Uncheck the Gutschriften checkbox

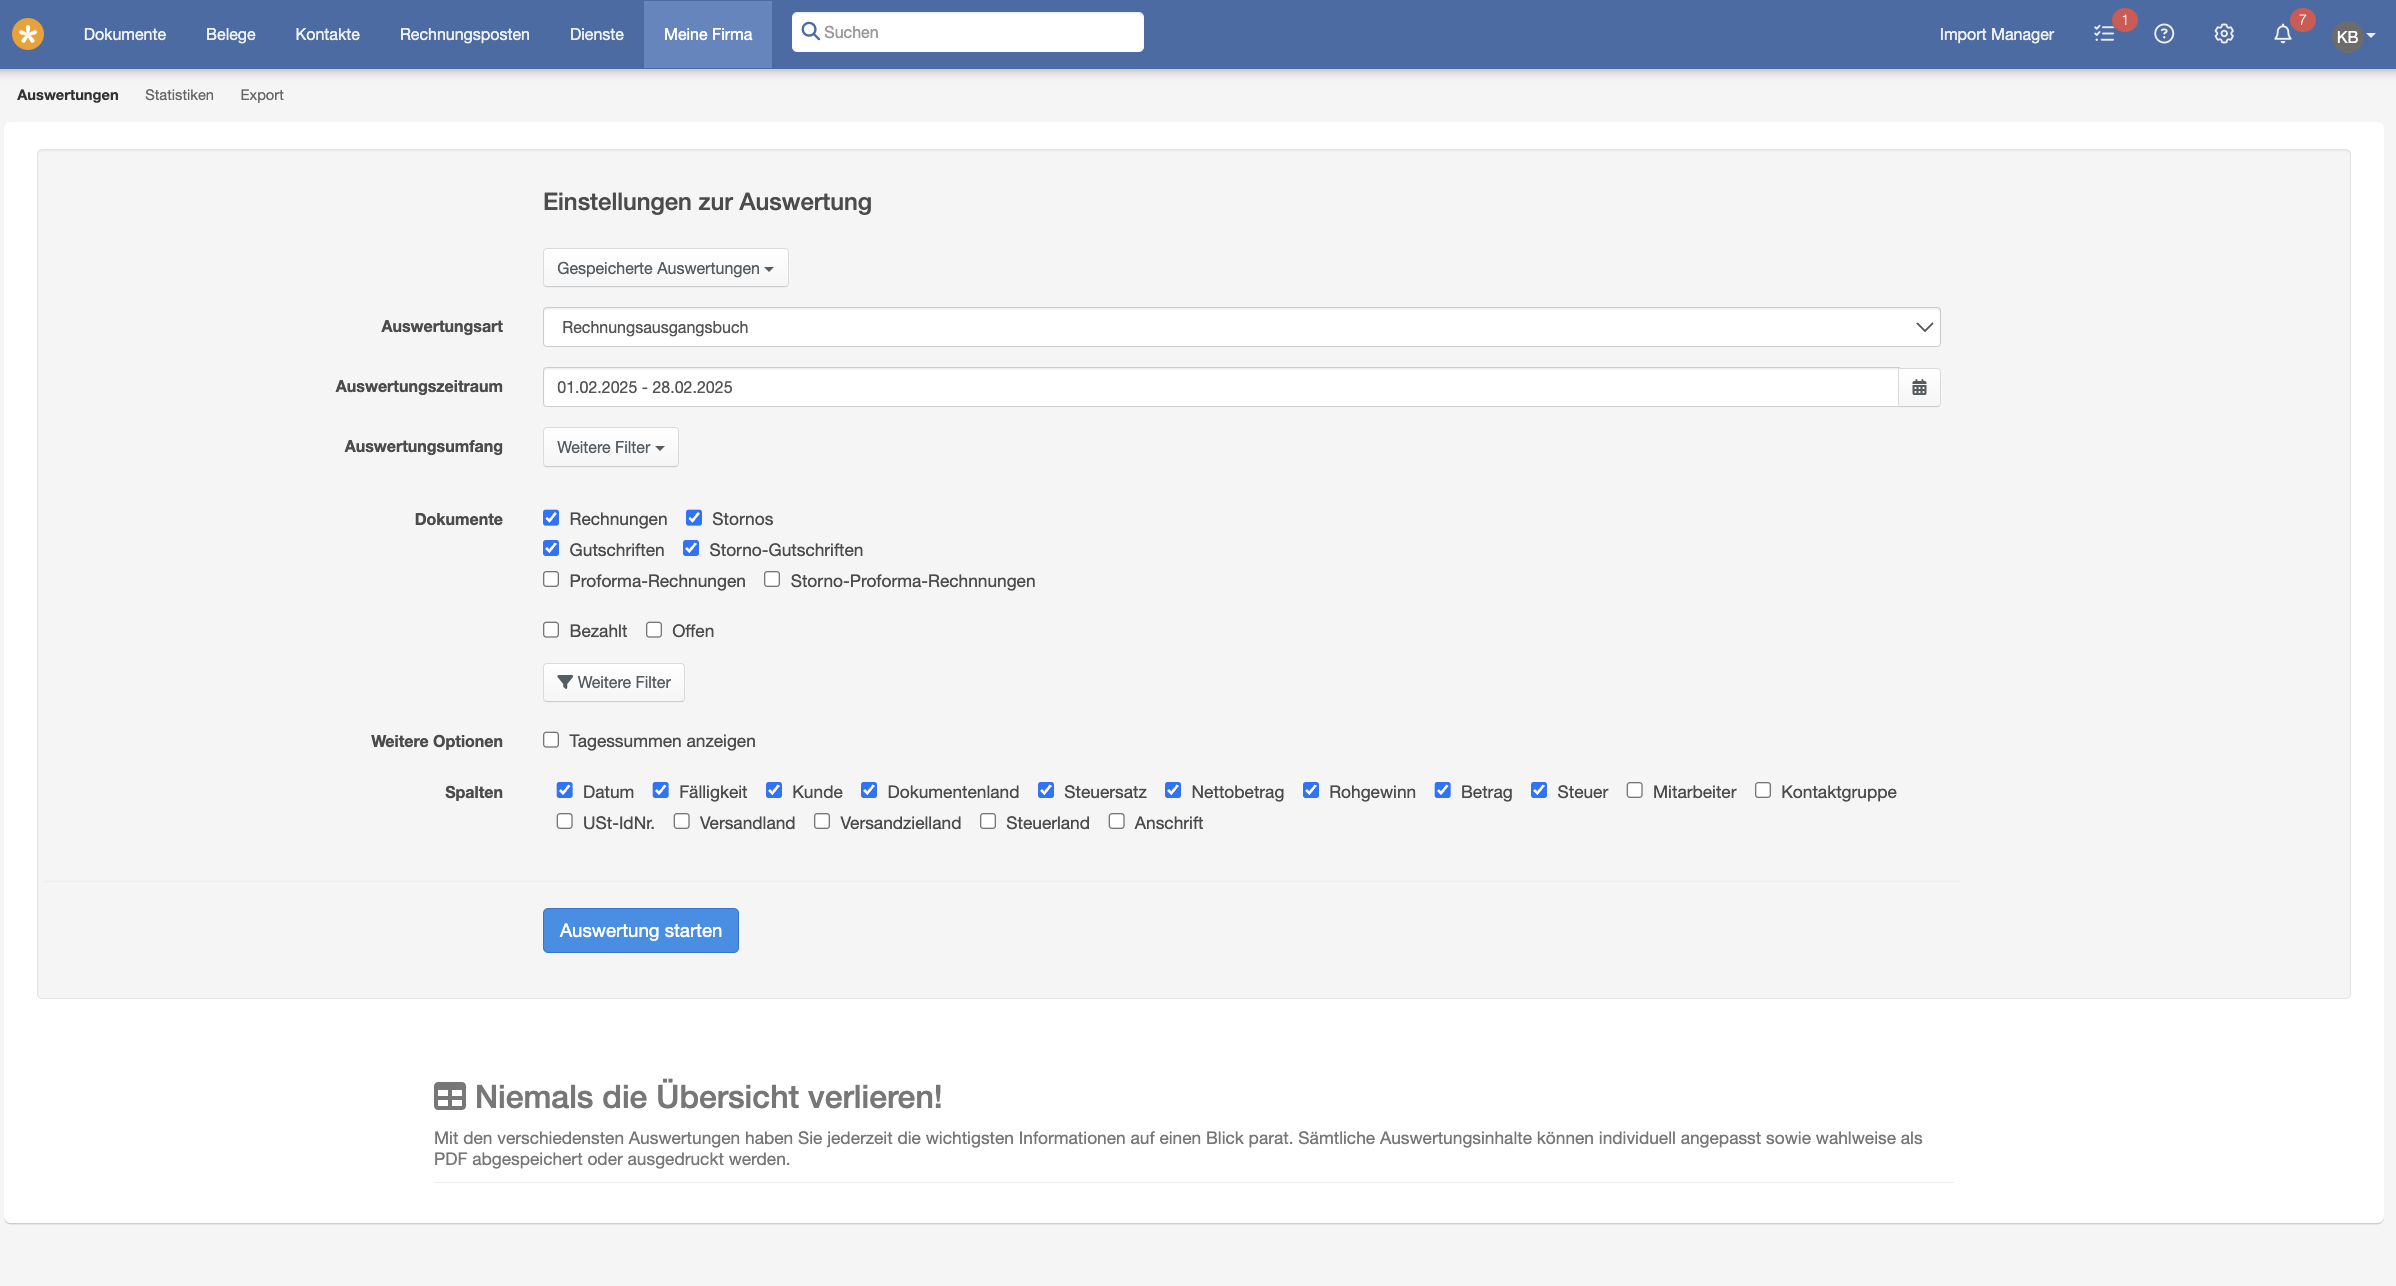tap(551, 549)
